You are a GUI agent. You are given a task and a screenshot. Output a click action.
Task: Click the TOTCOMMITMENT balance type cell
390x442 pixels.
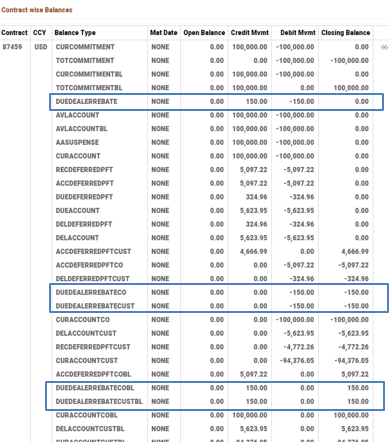click(x=85, y=61)
